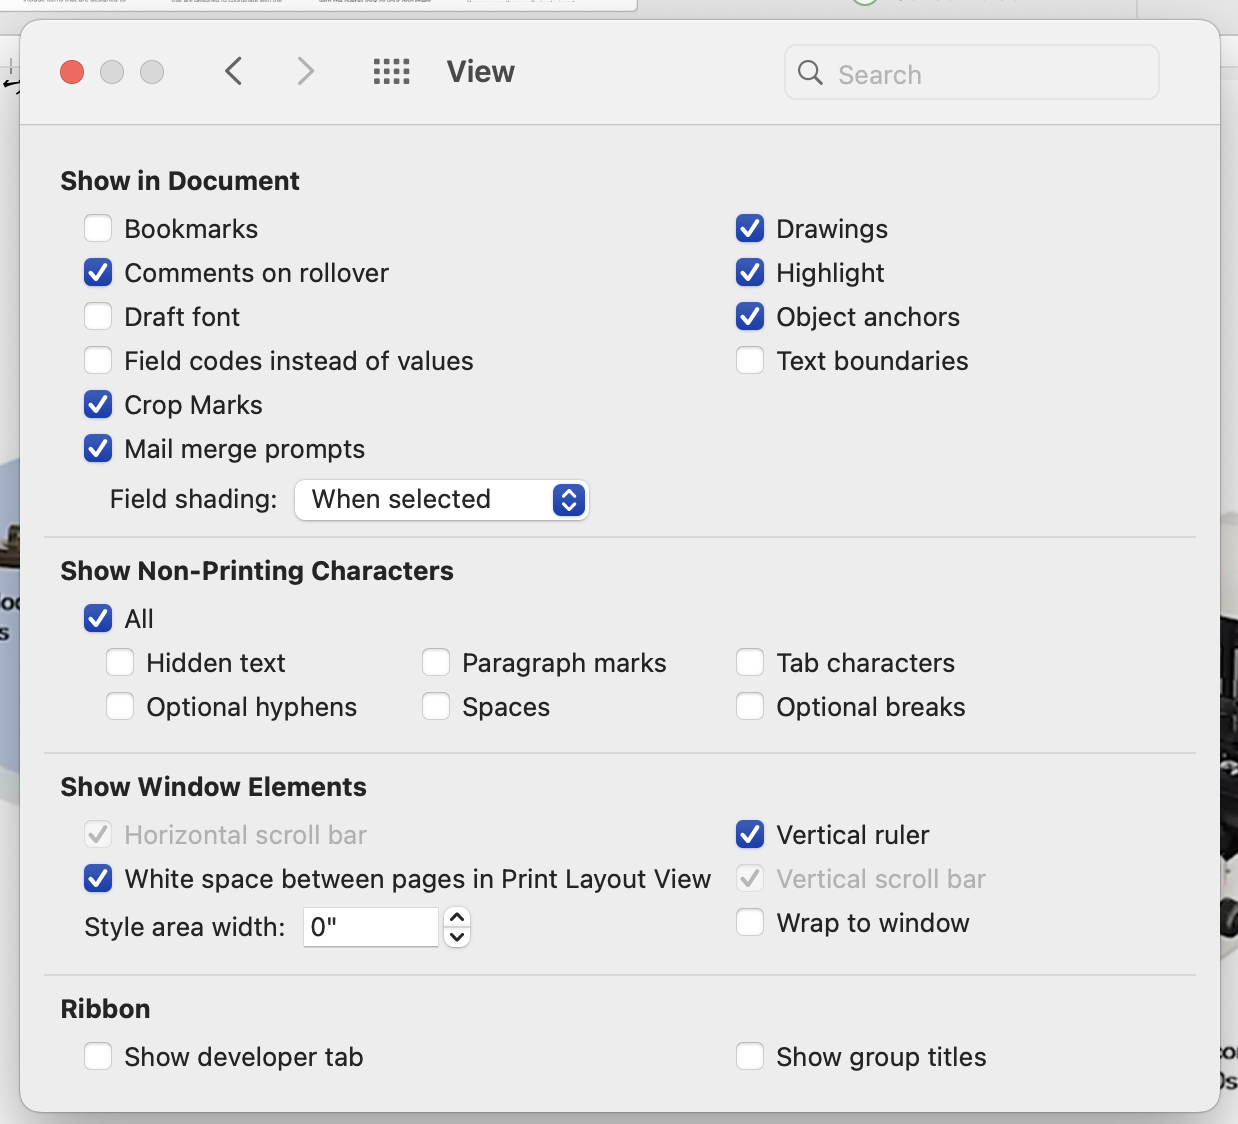1238x1124 pixels.
Task: Click the dimmed Horizontal scroll bar checkbox
Action: (x=98, y=835)
